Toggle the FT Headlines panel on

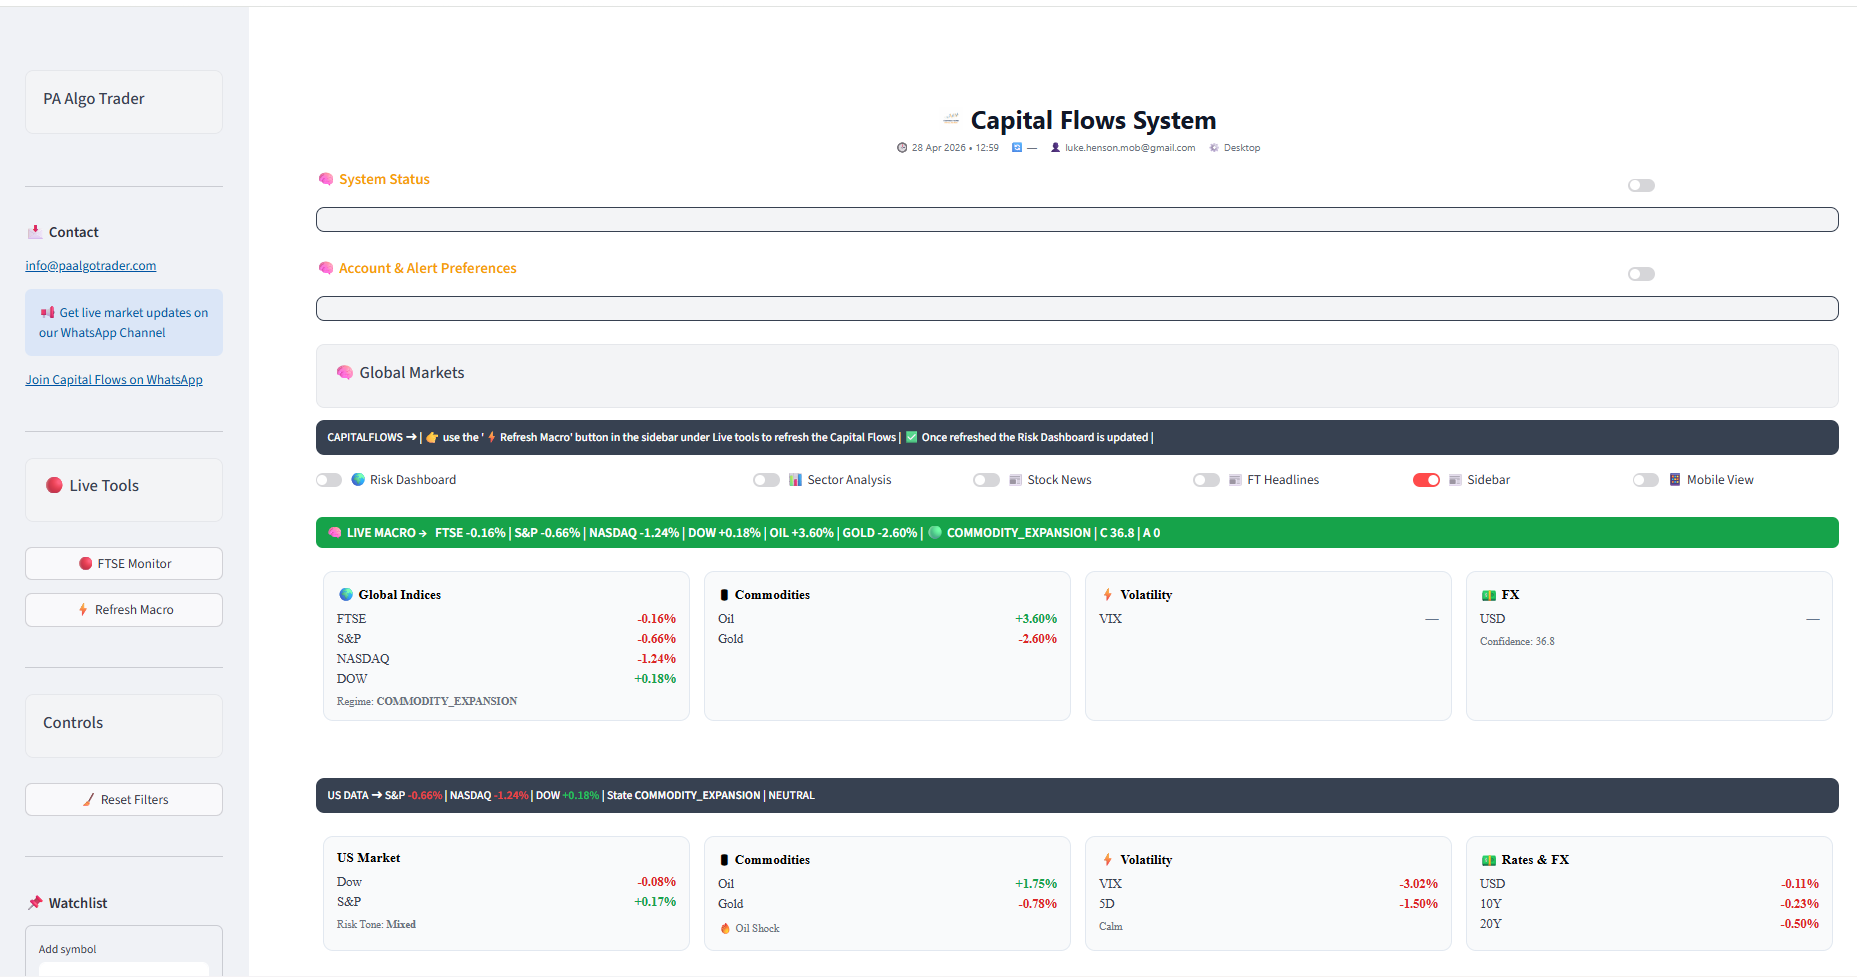(x=1206, y=480)
